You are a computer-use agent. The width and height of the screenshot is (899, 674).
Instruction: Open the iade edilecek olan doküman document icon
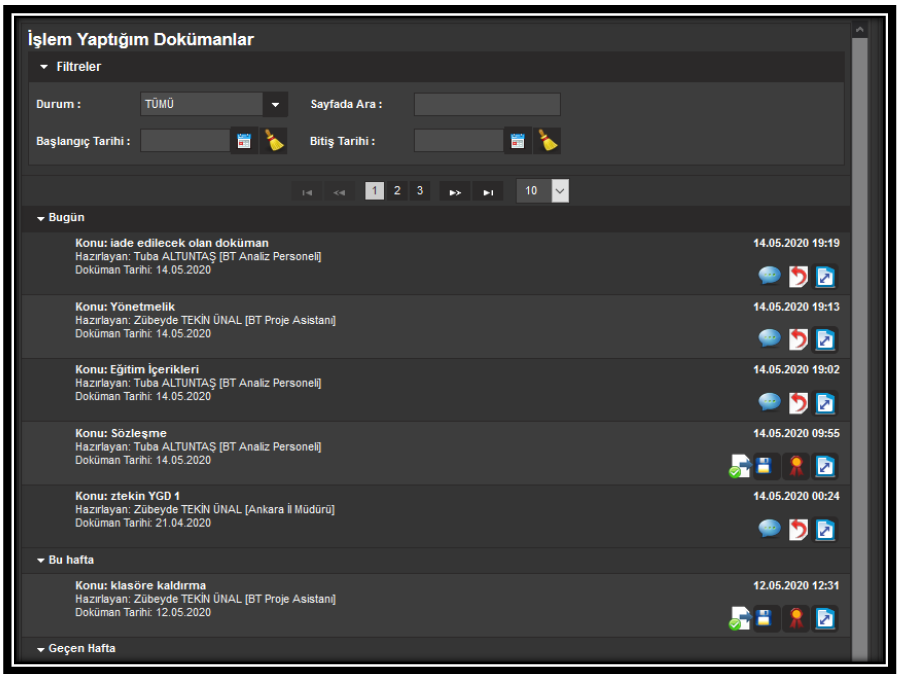pos(825,276)
